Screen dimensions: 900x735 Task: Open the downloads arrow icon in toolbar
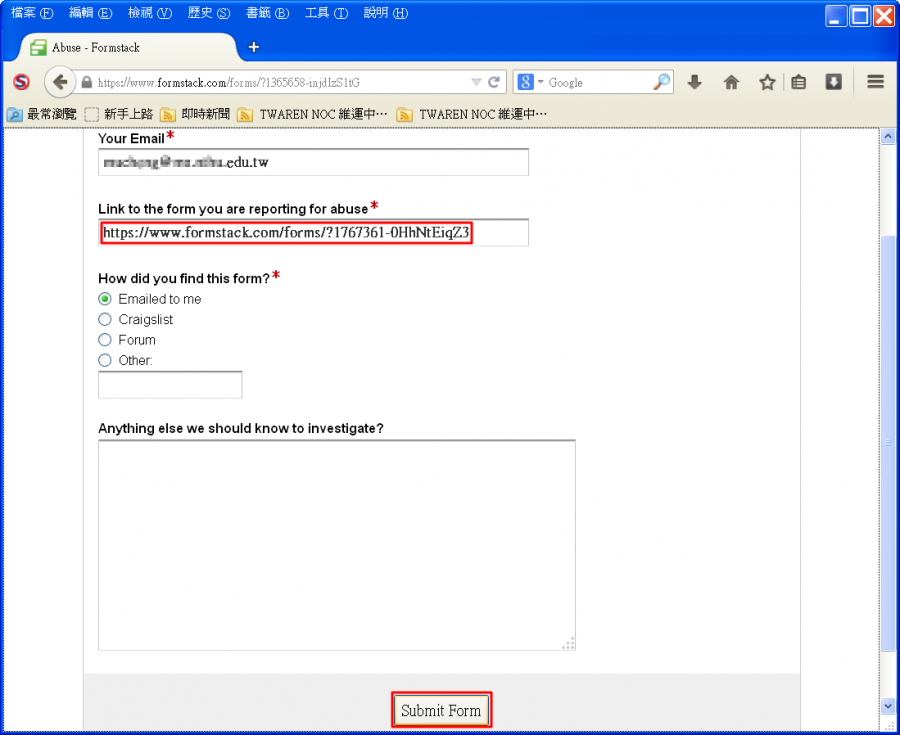click(695, 83)
